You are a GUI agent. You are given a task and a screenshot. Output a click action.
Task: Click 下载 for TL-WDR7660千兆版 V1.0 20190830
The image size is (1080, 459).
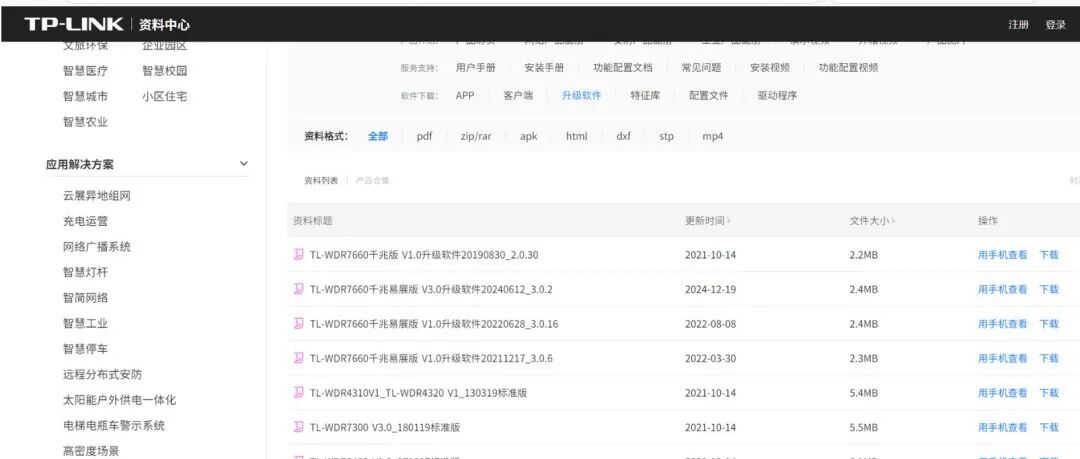coord(1049,255)
